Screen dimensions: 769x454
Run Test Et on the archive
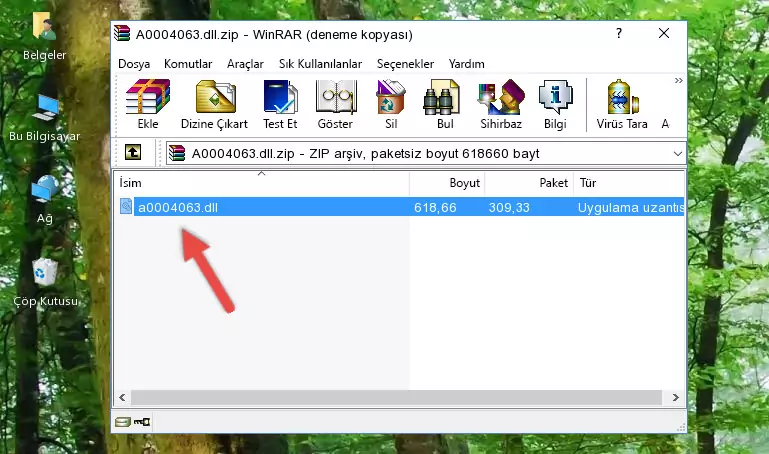pos(280,104)
